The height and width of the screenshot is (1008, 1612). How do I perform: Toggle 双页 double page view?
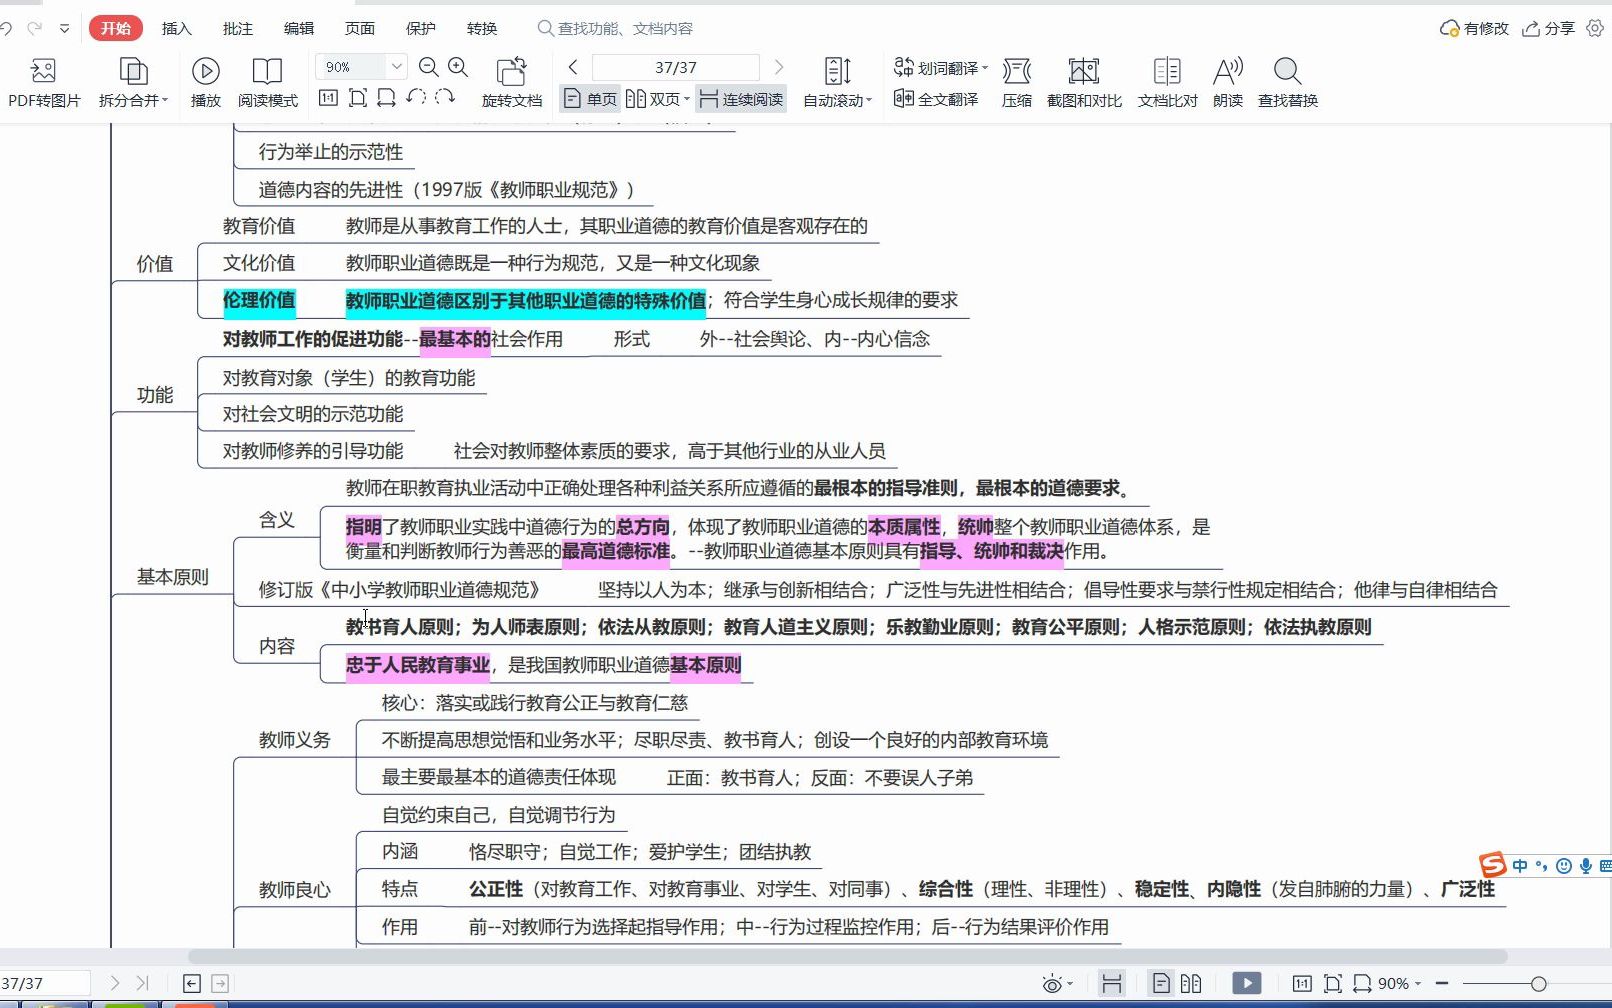pyautogui.click(x=652, y=99)
